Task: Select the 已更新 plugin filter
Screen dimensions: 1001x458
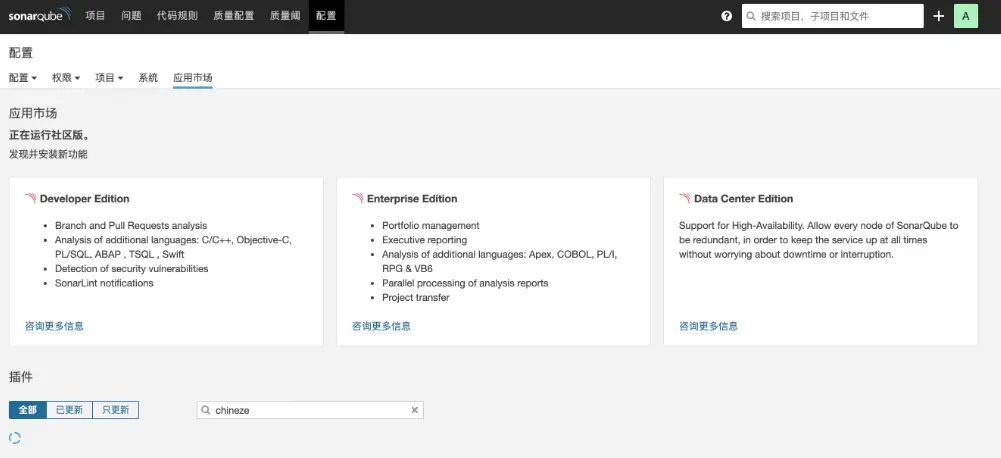Action: (x=70, y=410)
